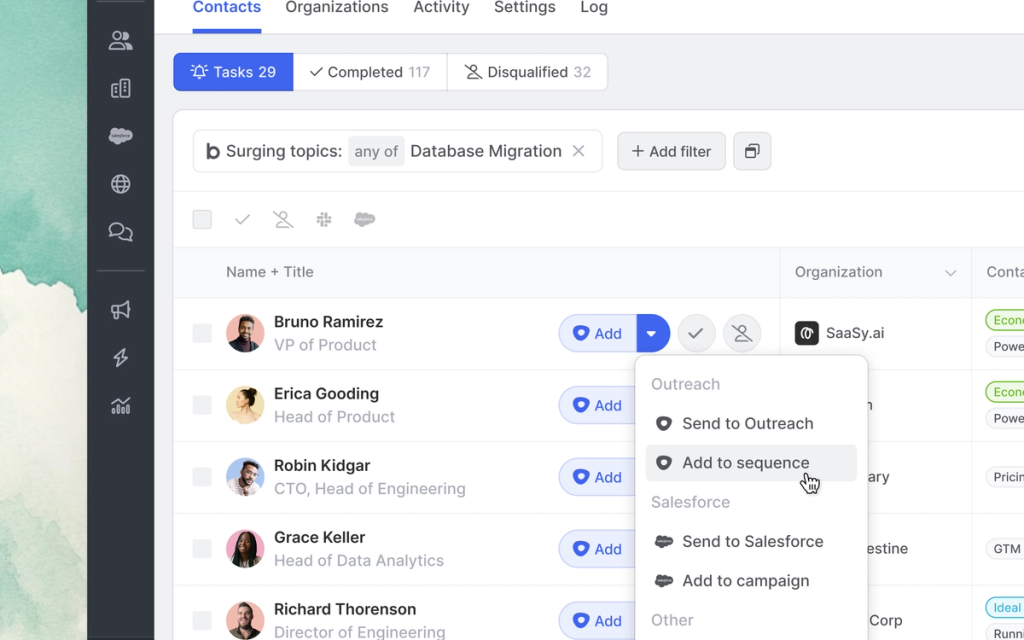Click the Add filter button
Image resolution: width=1024 pixels, height=640 pixels.
[671, 151]
